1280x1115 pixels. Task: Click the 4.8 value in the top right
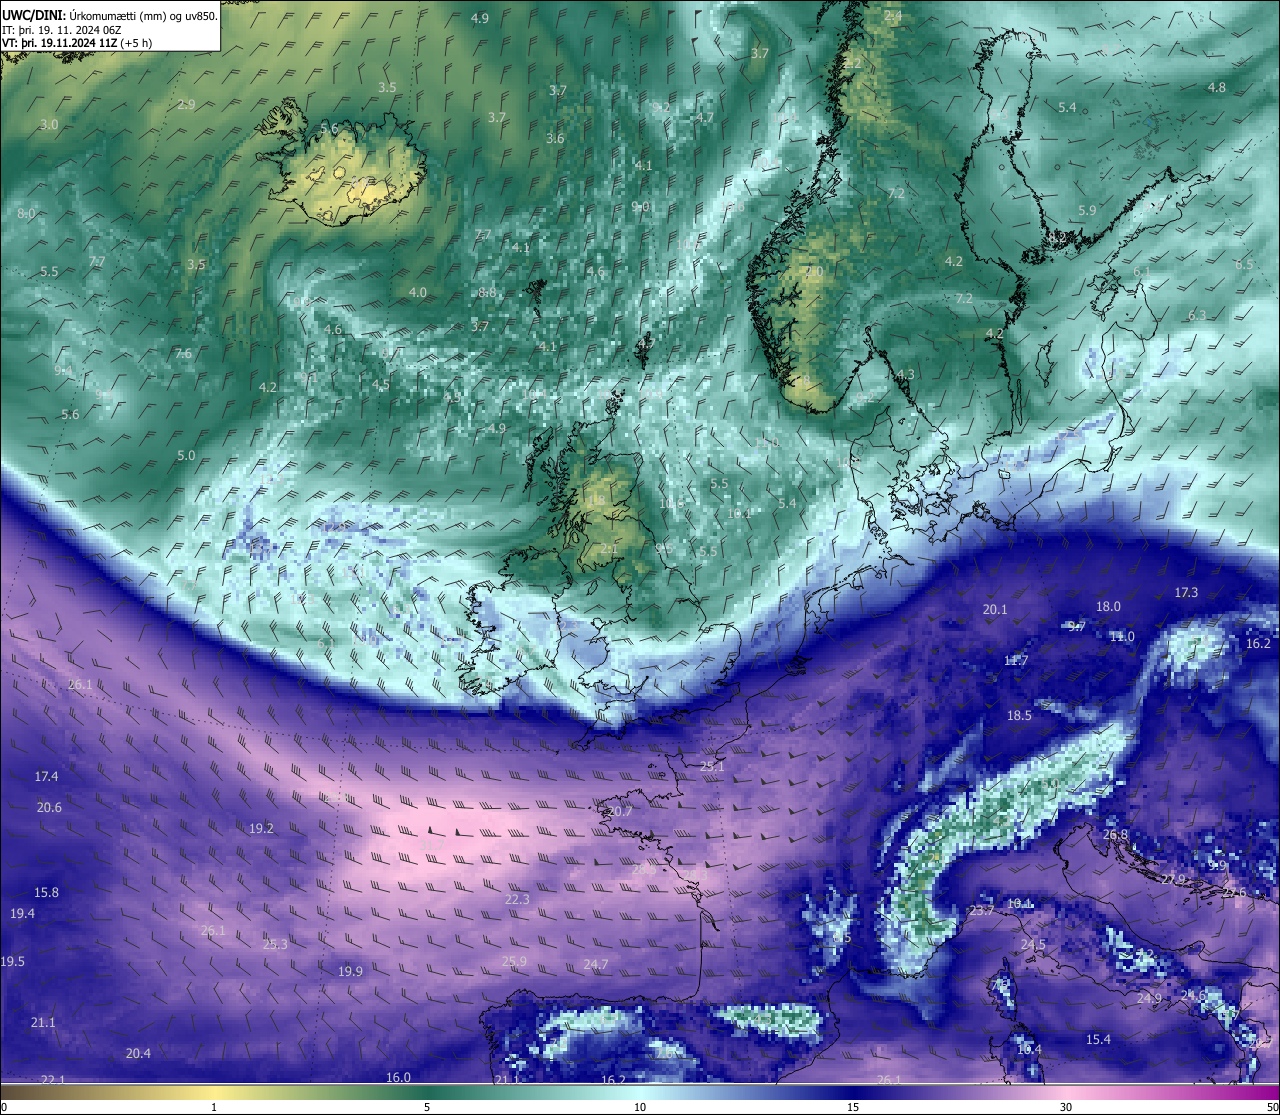[x=1216, y=88]
